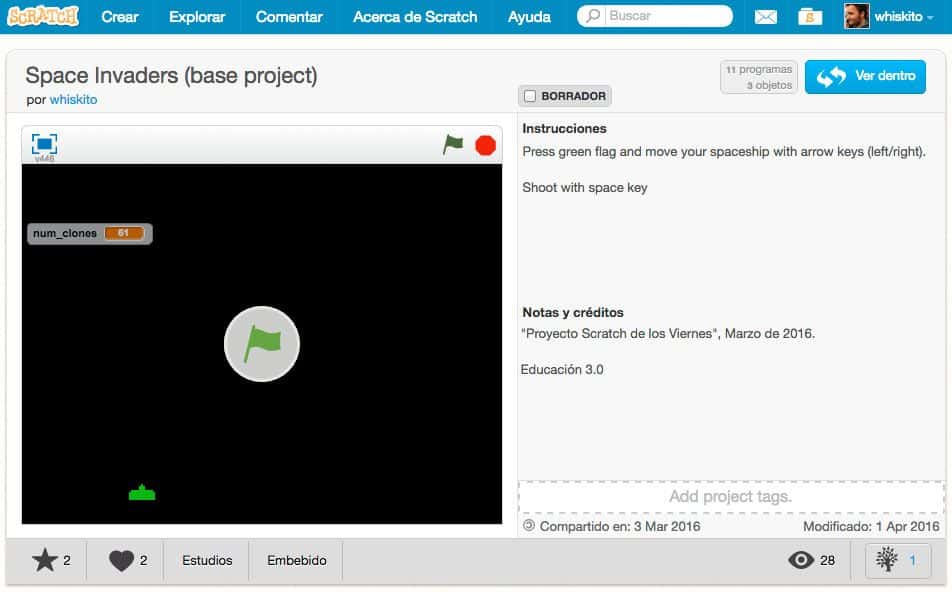Click Estudios button
The width and height of the screenshot is (952, 592).
(207, 560)
